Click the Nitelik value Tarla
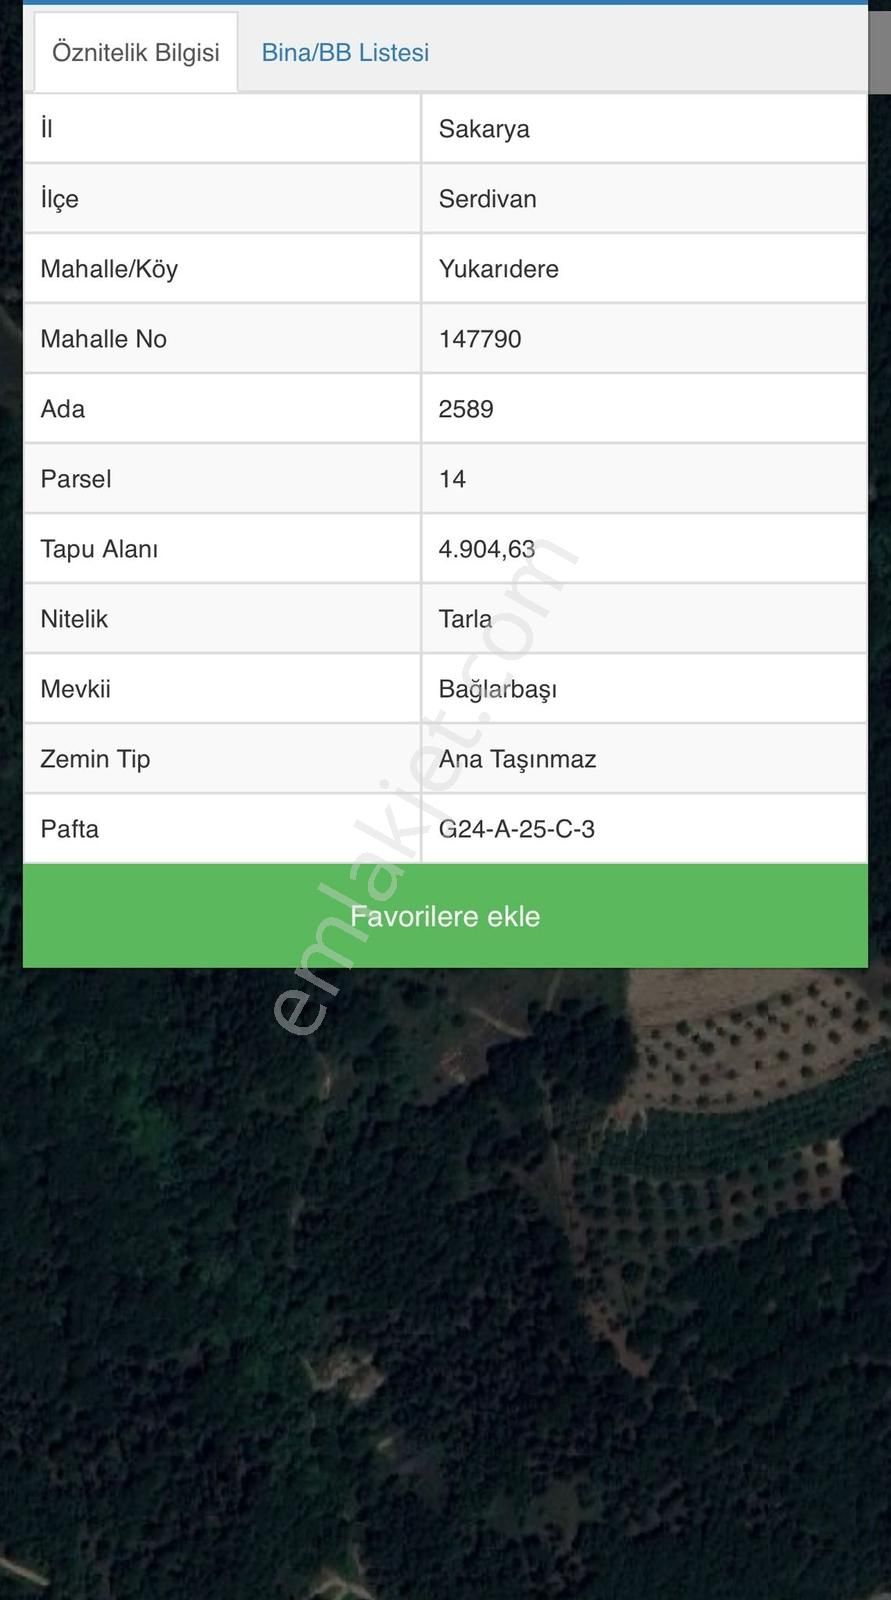The height and width of the screenshot is (1600, 891). [x=465, y=618]
